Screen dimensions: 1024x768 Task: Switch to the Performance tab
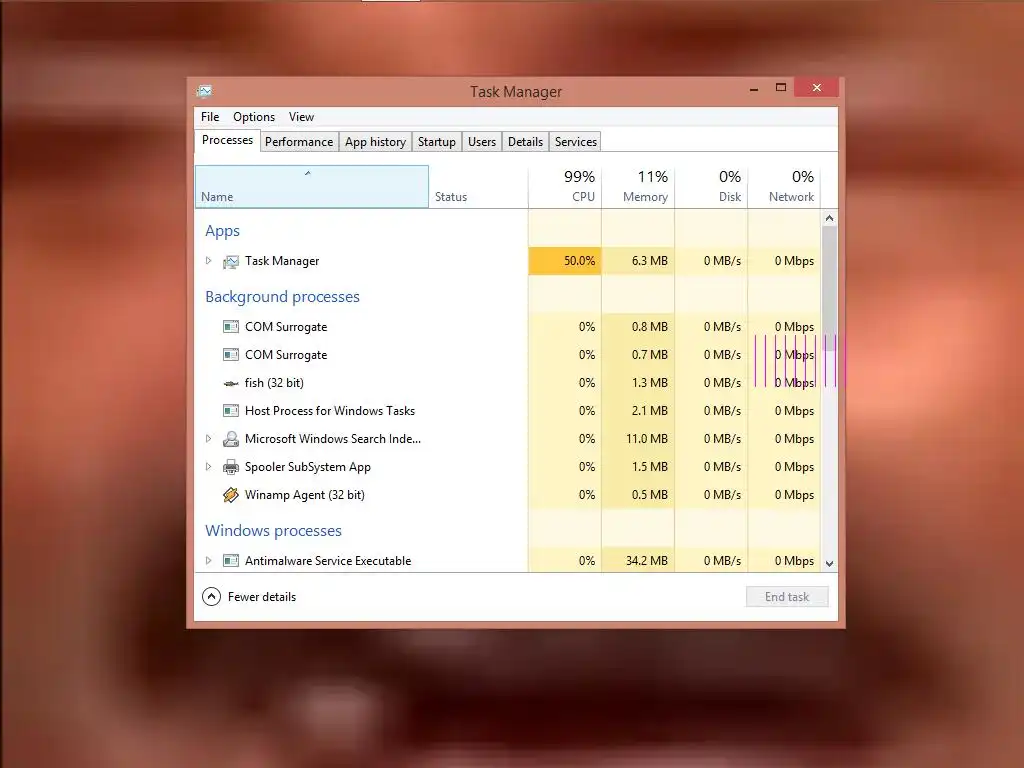click(x=299, y=142)
